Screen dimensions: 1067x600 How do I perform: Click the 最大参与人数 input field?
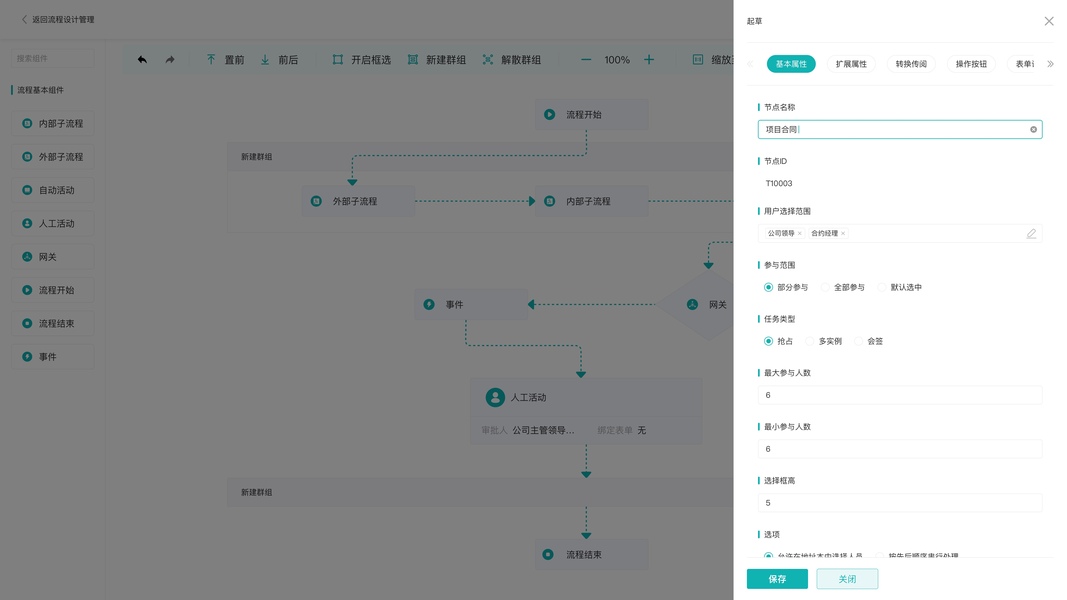[900, 395]
